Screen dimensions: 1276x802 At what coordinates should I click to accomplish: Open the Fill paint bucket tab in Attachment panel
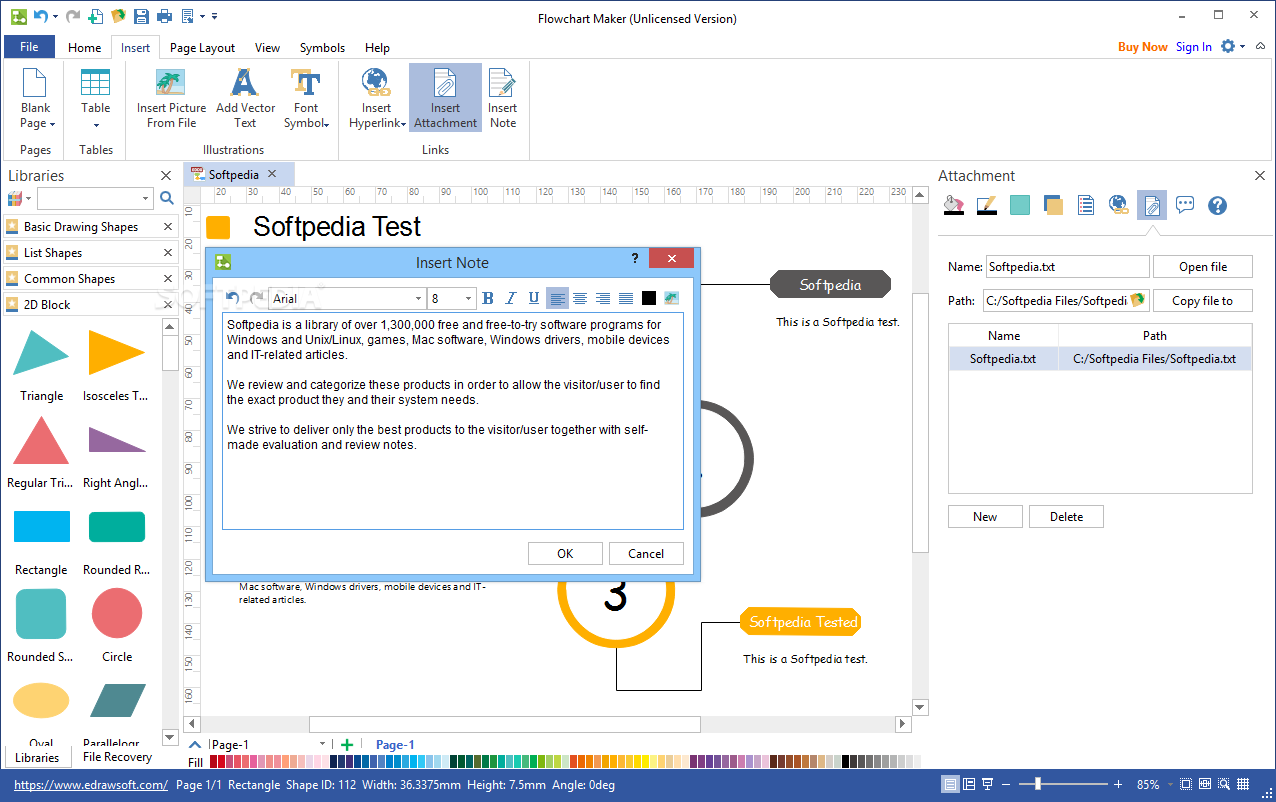[x=954, y=206]
